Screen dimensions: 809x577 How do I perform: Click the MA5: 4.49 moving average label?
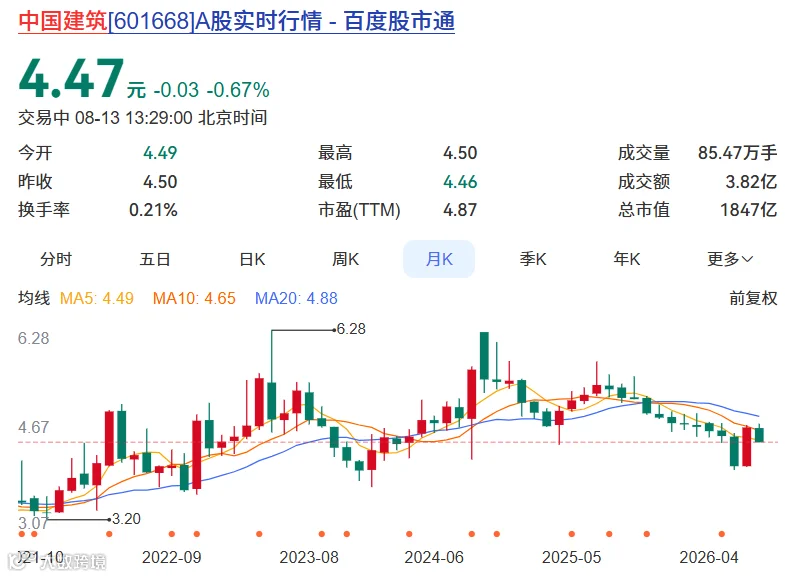(x=96, y=298)
